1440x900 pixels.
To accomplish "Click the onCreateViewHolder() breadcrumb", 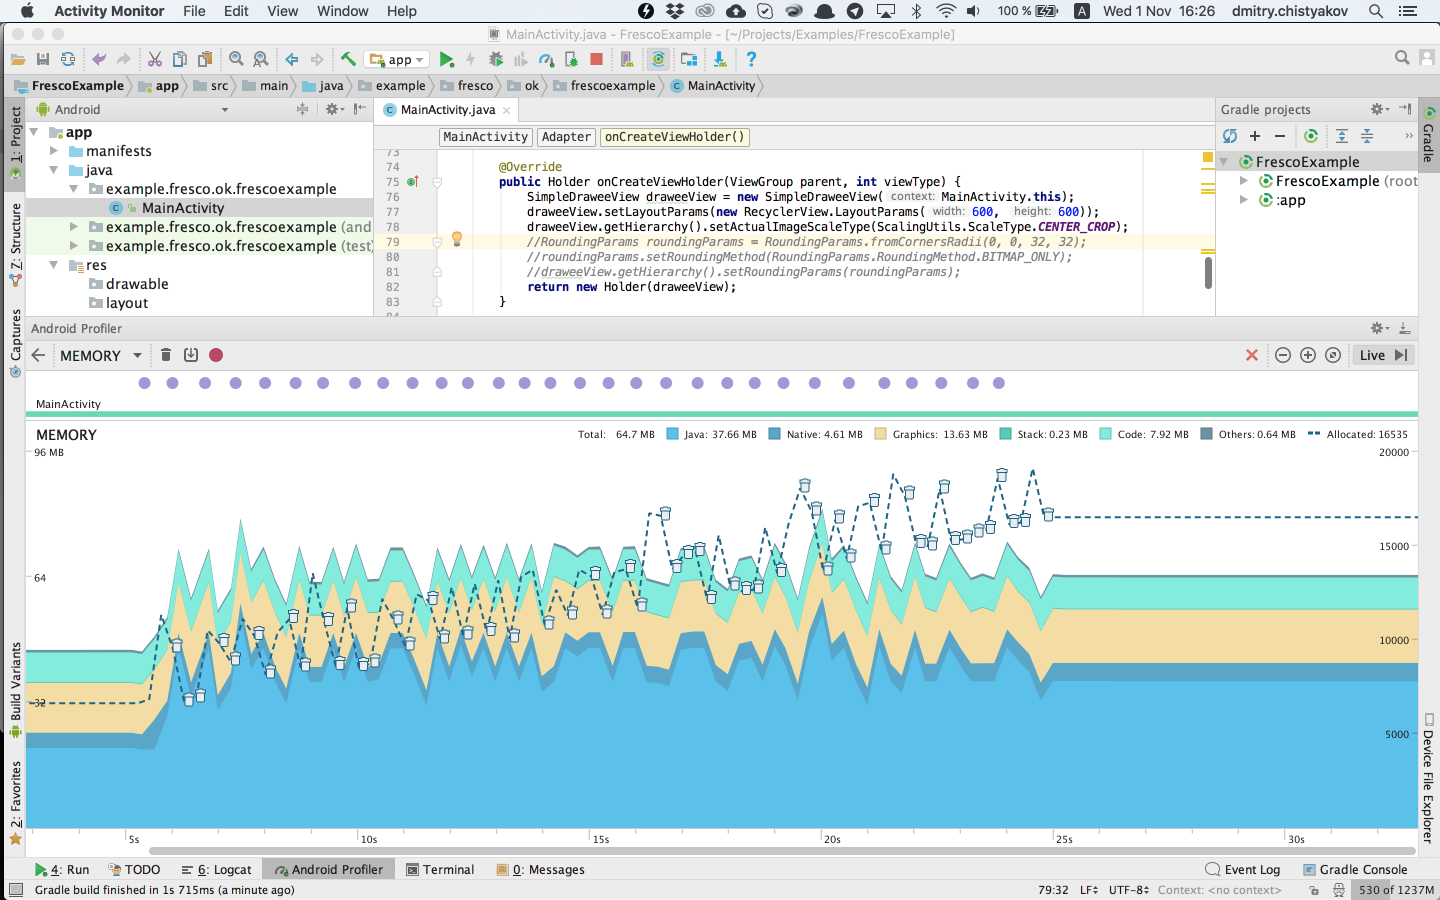I will 675,137.
